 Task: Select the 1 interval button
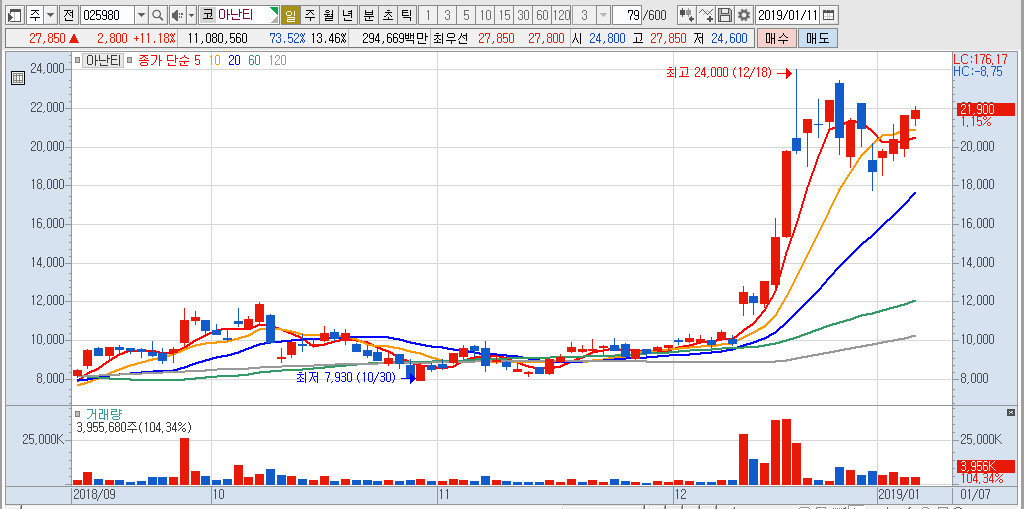click(x=428, y=14)
